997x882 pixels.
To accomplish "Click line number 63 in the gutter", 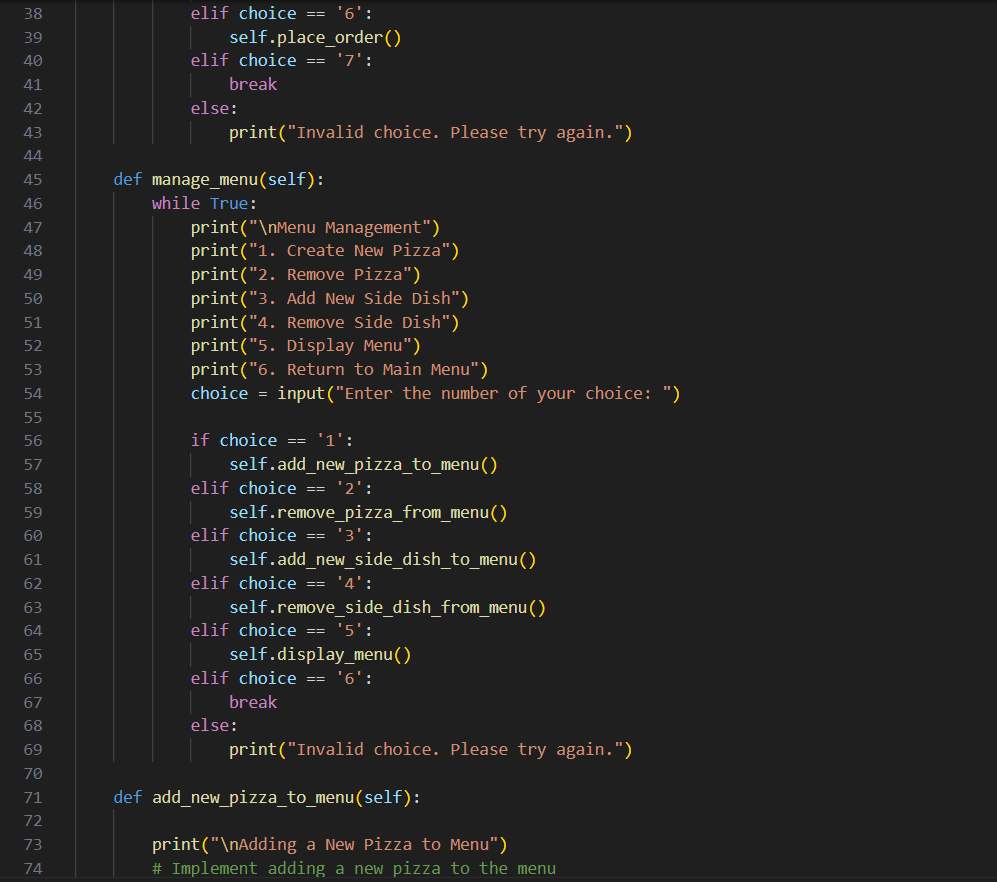I will pyautogui.click(x=32, y=607).
